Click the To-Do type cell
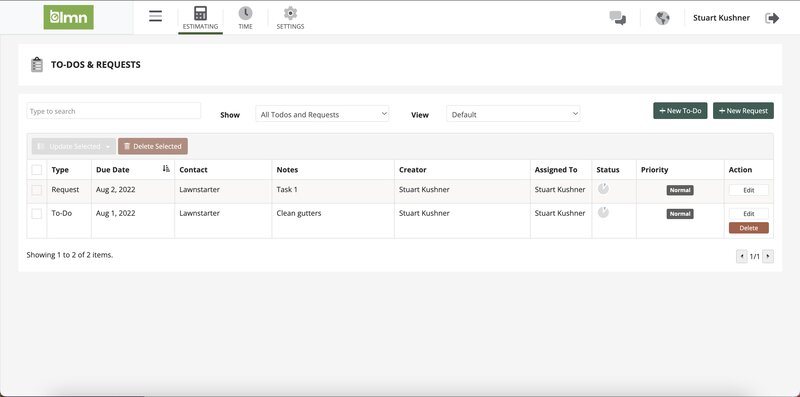 pos(62,213)
